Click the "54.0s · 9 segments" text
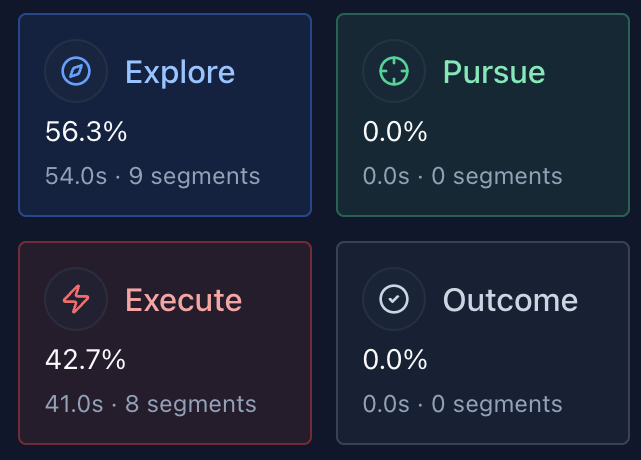Image resolution: width=641 pixels, height=460 pixels. (152, 177)
